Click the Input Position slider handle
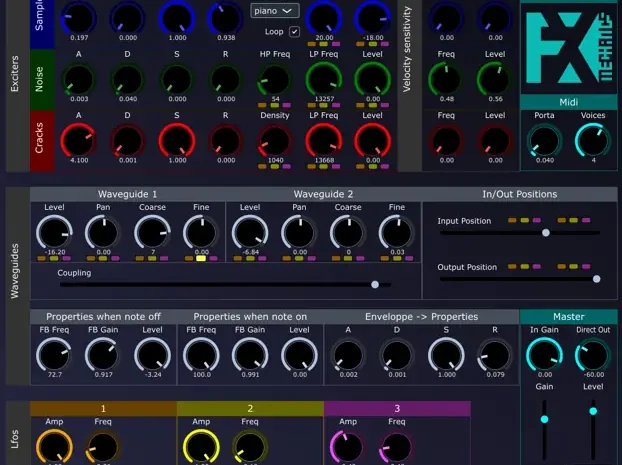 pyautogui.click(x=546, y=233)
